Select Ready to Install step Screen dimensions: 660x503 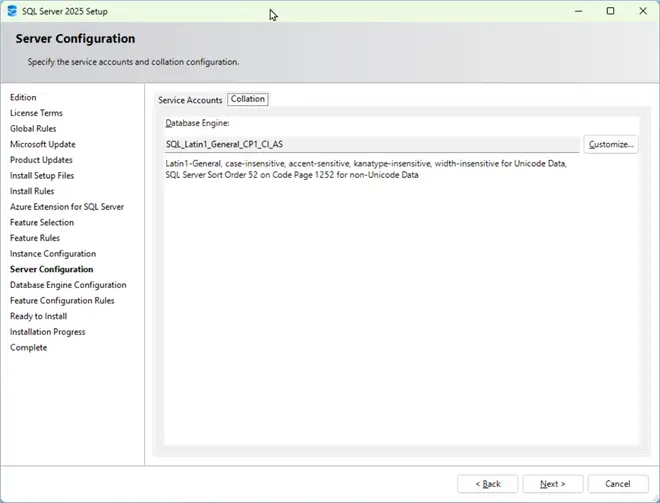pyautogui.click(x=38, y=316)
